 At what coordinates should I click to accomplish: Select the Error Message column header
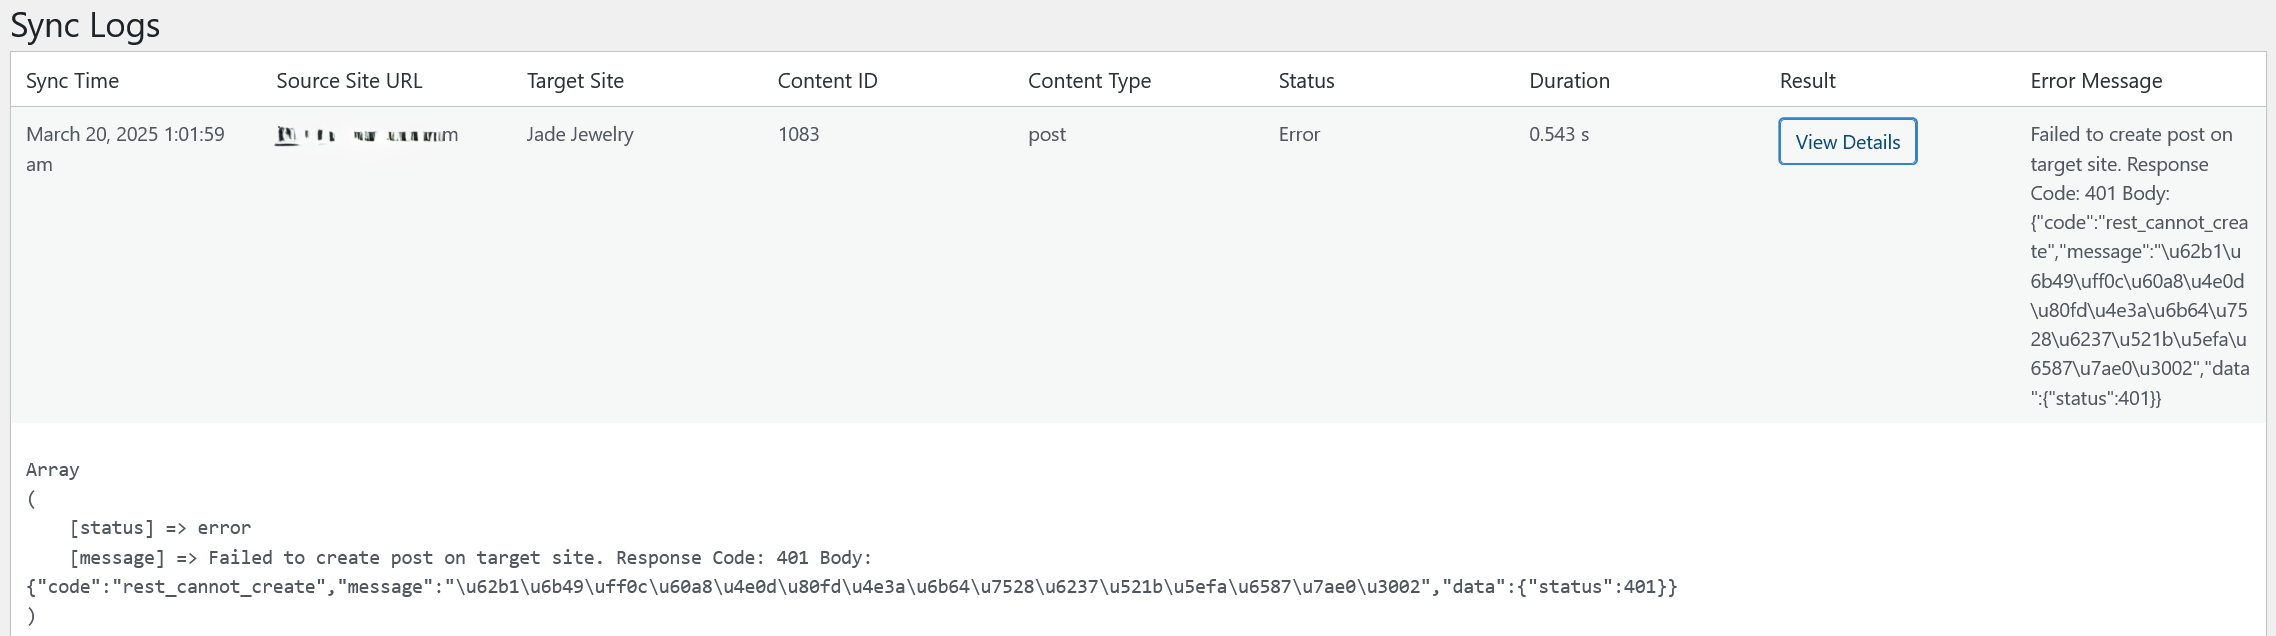2096,81
